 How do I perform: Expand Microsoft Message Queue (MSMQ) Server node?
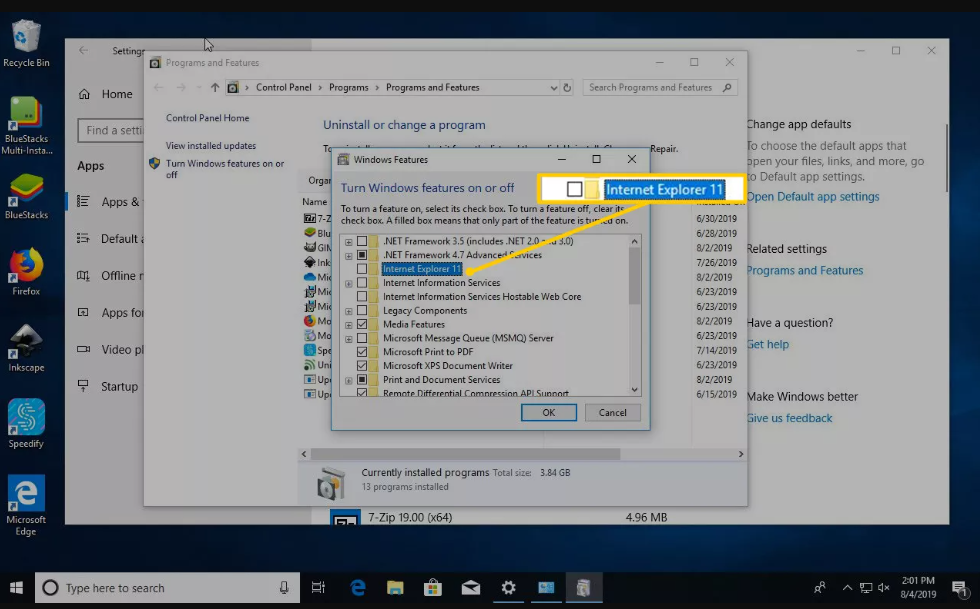tap(349, 338)
